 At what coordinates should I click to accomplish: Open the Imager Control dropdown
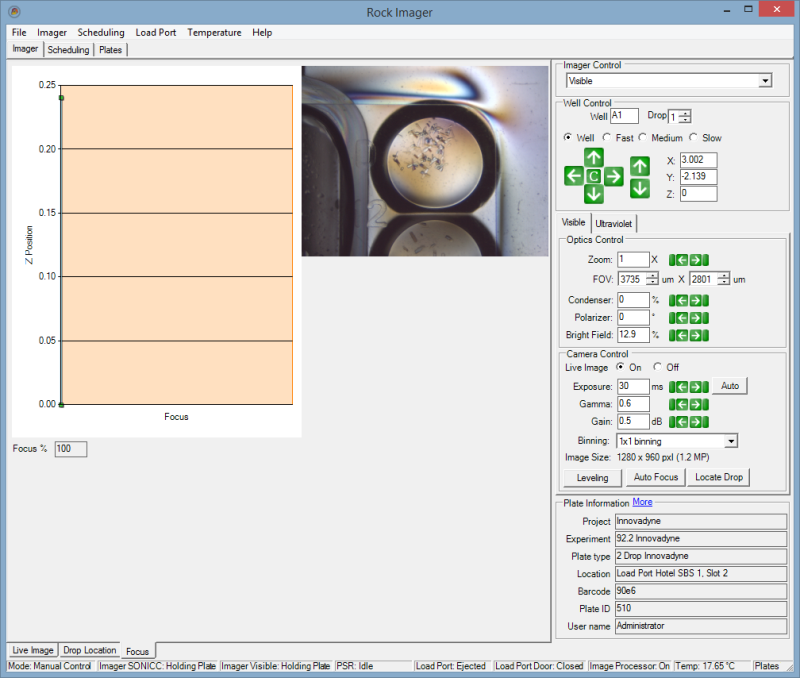[765, 81]
